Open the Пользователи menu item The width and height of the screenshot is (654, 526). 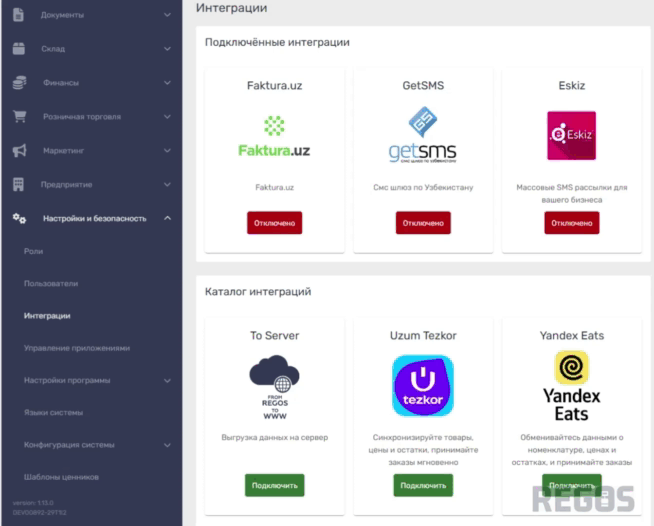tap(51, 283)
